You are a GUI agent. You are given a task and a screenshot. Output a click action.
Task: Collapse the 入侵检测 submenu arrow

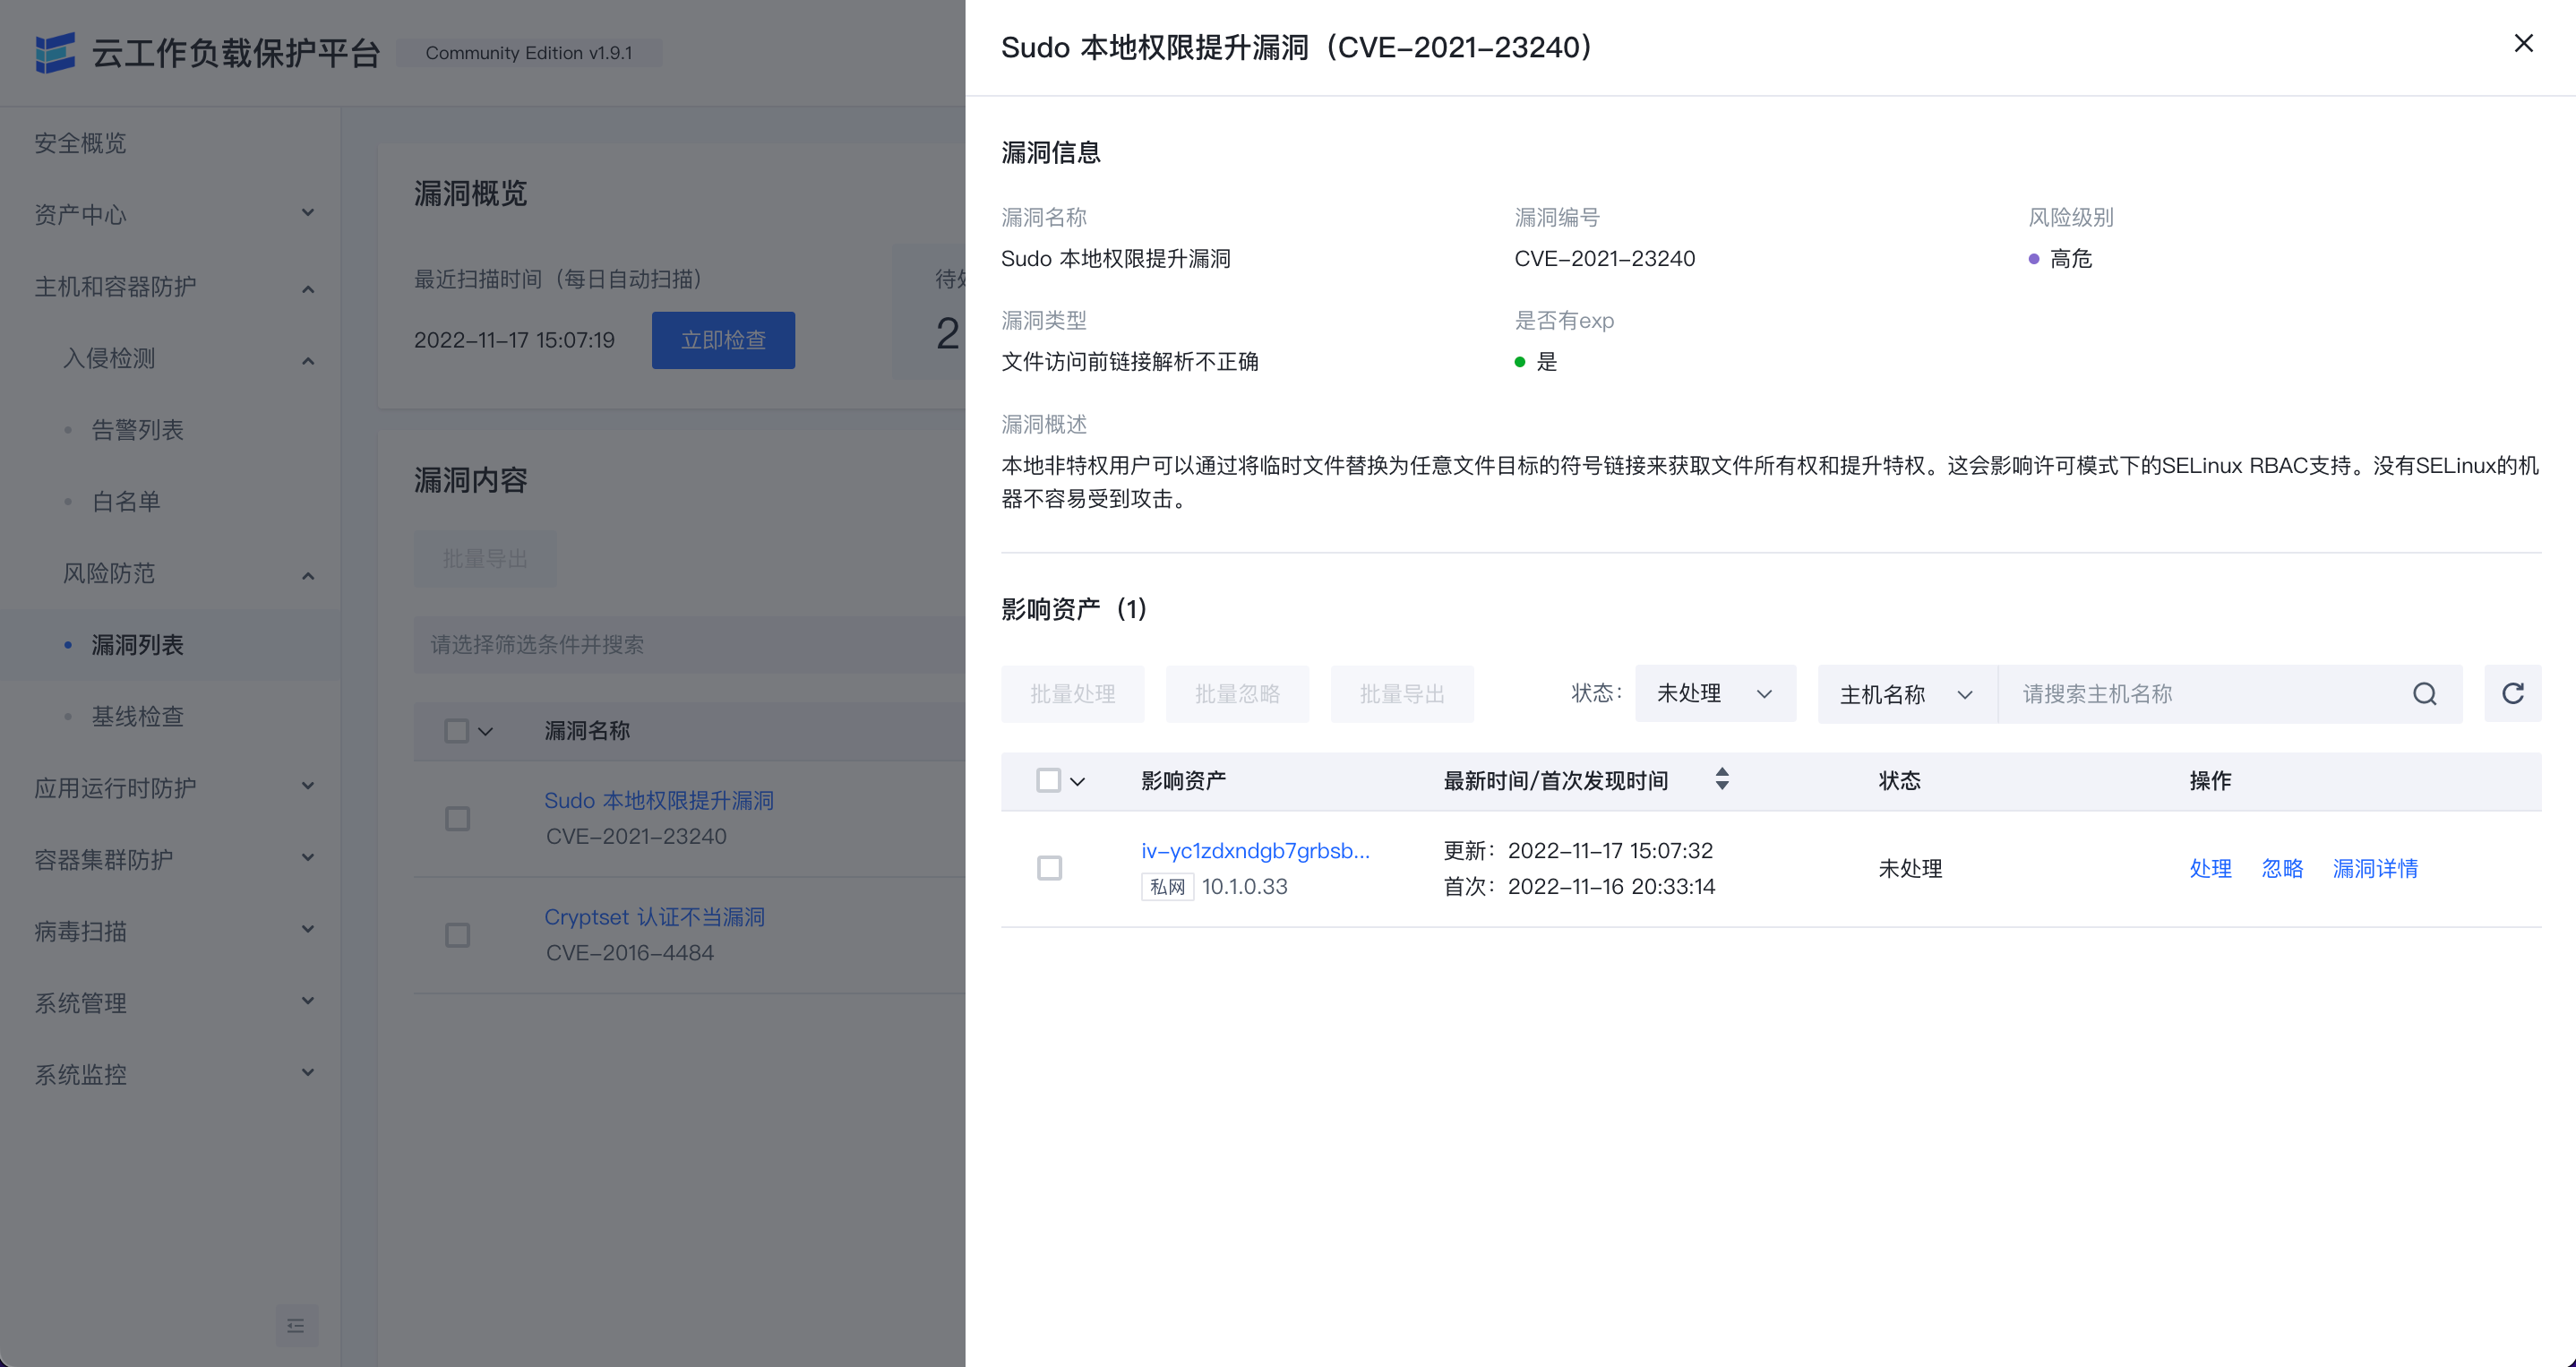pos(308,360)
